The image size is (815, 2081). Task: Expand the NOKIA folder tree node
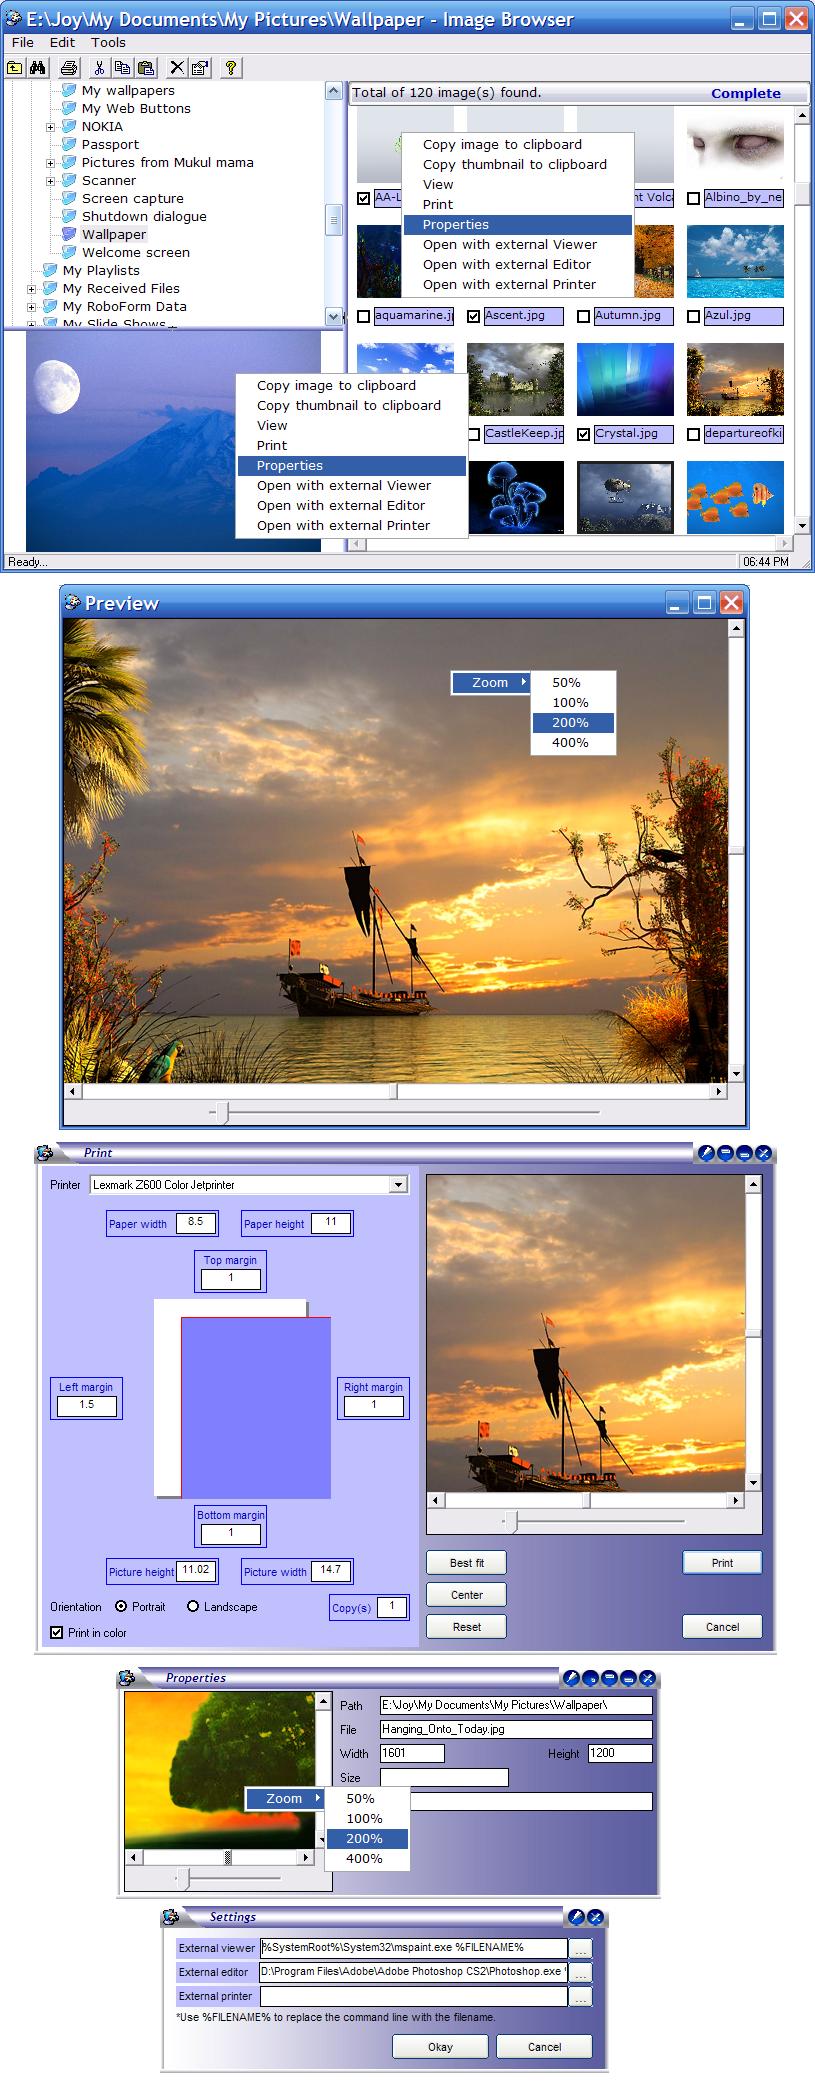pyautogui.click(x=50, y=127)
